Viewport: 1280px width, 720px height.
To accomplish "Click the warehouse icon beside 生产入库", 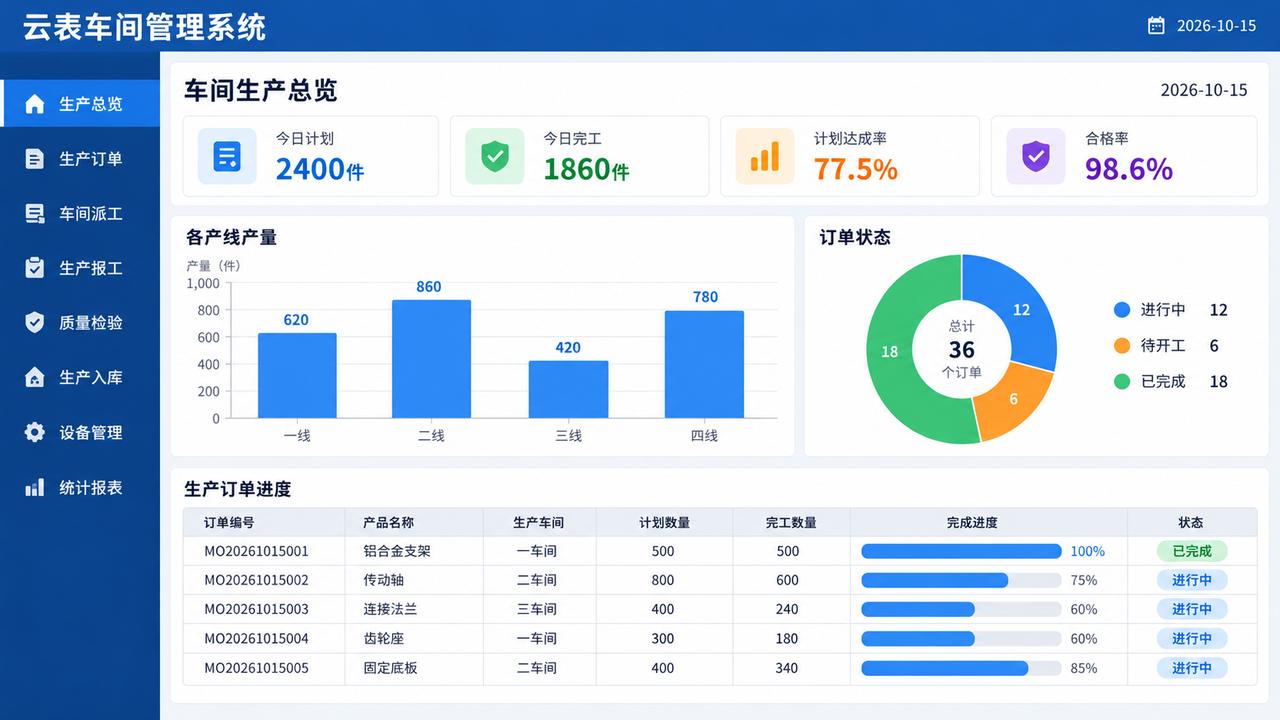I will point(35,377).
